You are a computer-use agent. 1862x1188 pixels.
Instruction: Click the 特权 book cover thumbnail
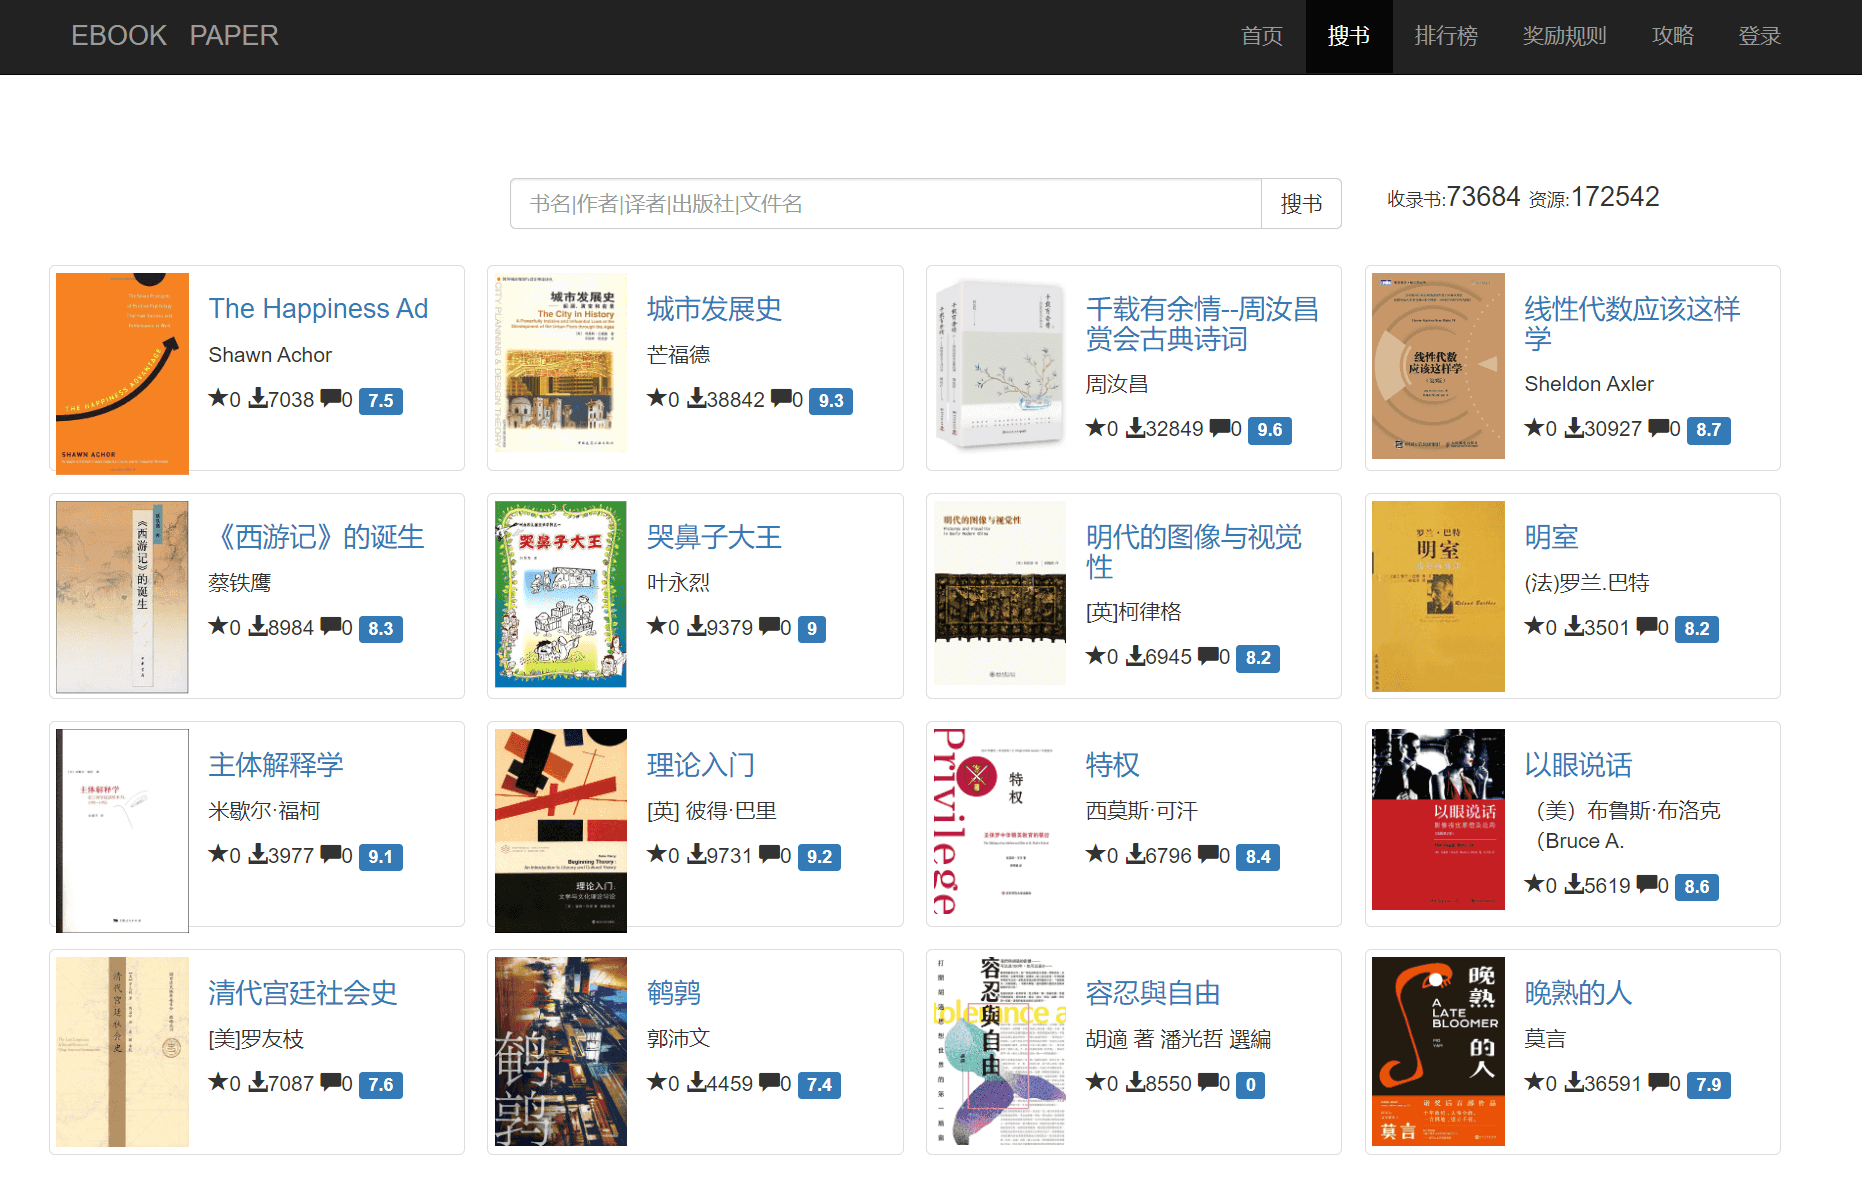click(999, 824)
